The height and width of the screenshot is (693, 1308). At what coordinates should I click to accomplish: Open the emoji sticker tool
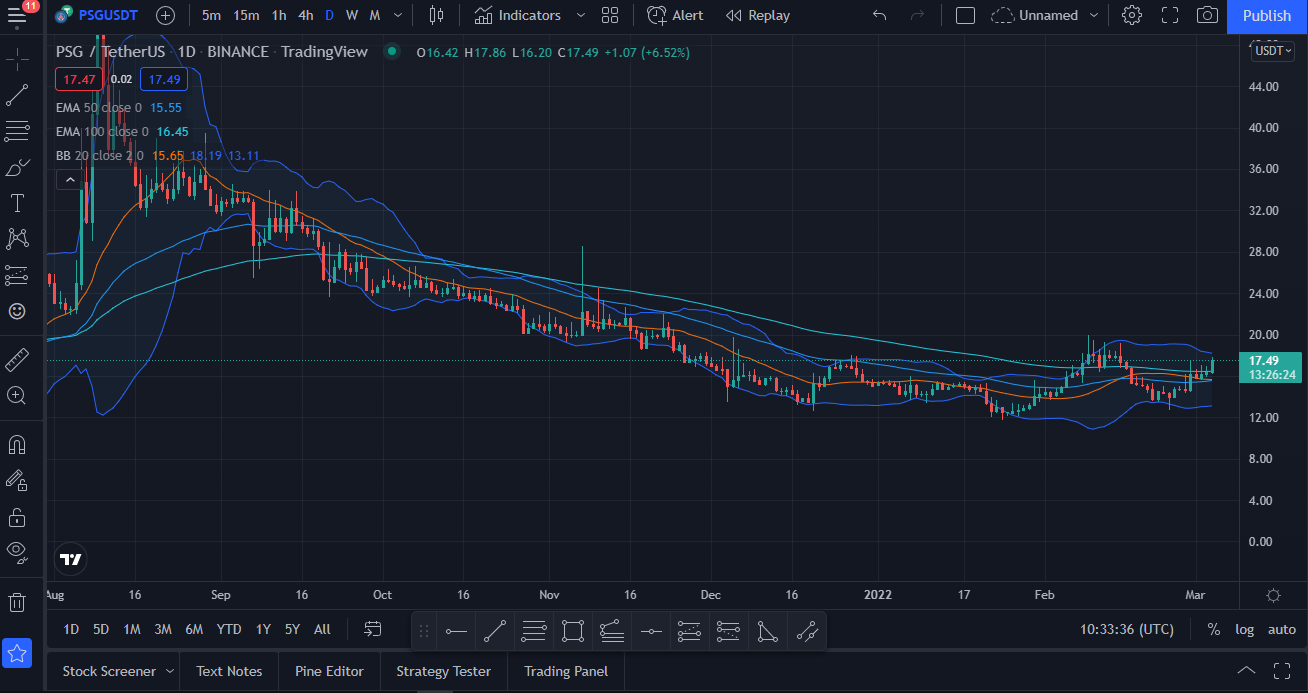(x=16, y=311)
